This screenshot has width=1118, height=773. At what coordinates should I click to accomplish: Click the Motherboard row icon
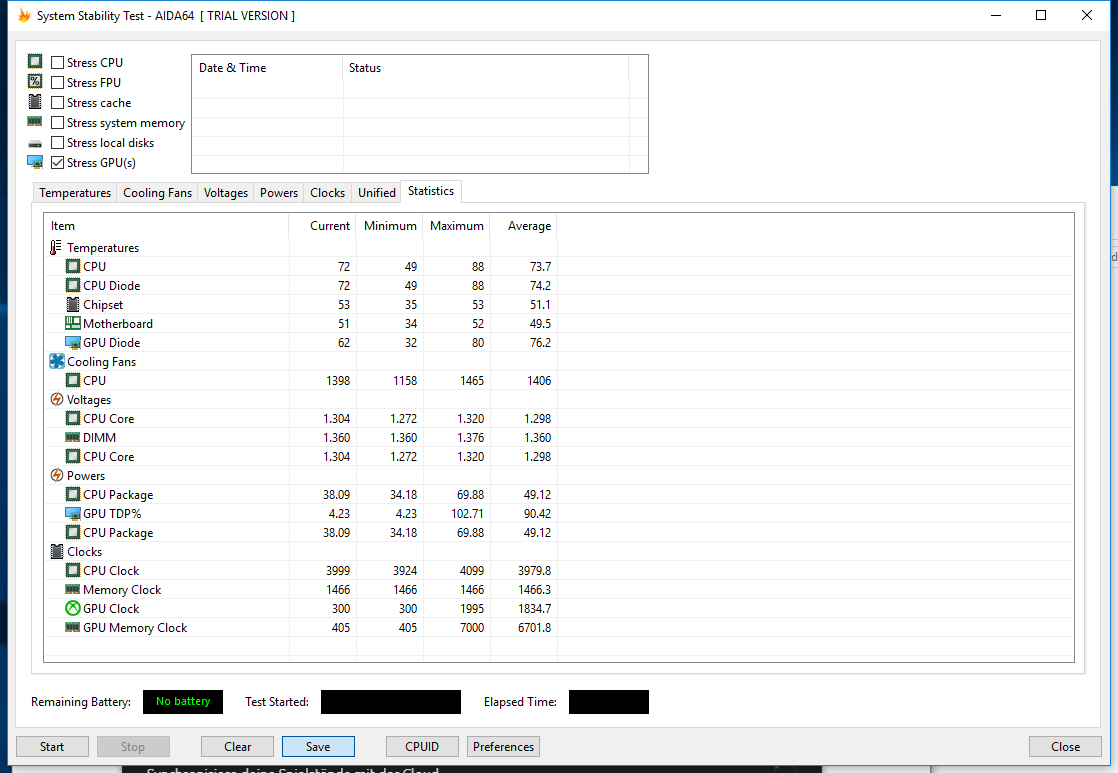73,323
